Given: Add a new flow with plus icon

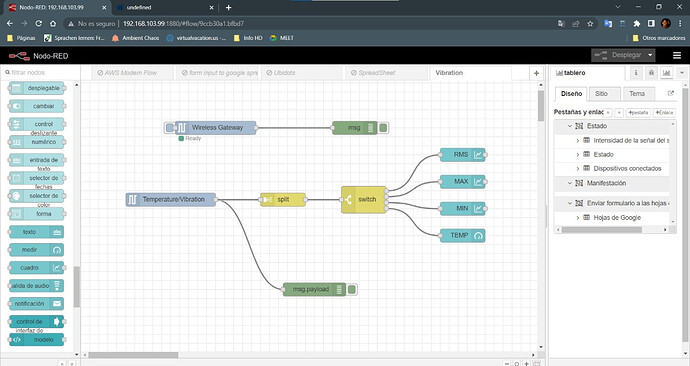Looking at the screenshot, I should click(536, 73).
